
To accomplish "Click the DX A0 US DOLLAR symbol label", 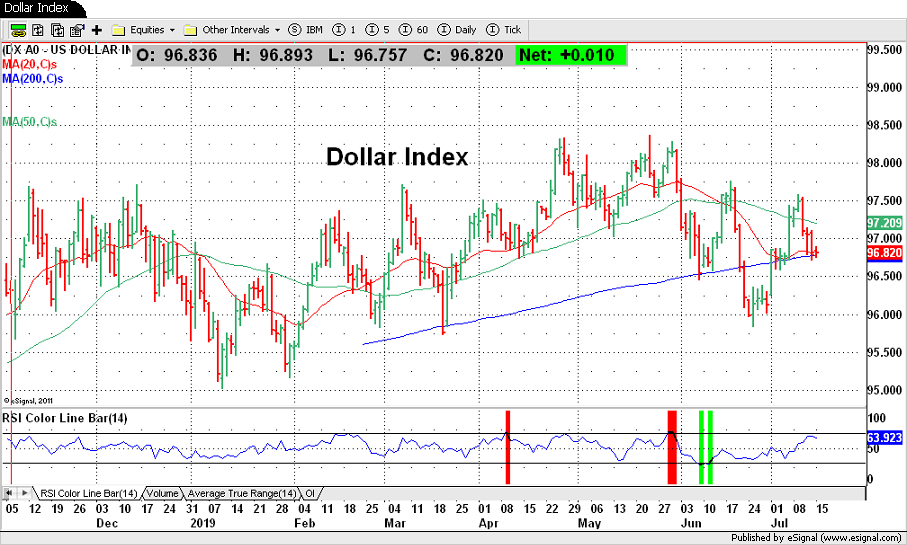I will pos(67,50).
